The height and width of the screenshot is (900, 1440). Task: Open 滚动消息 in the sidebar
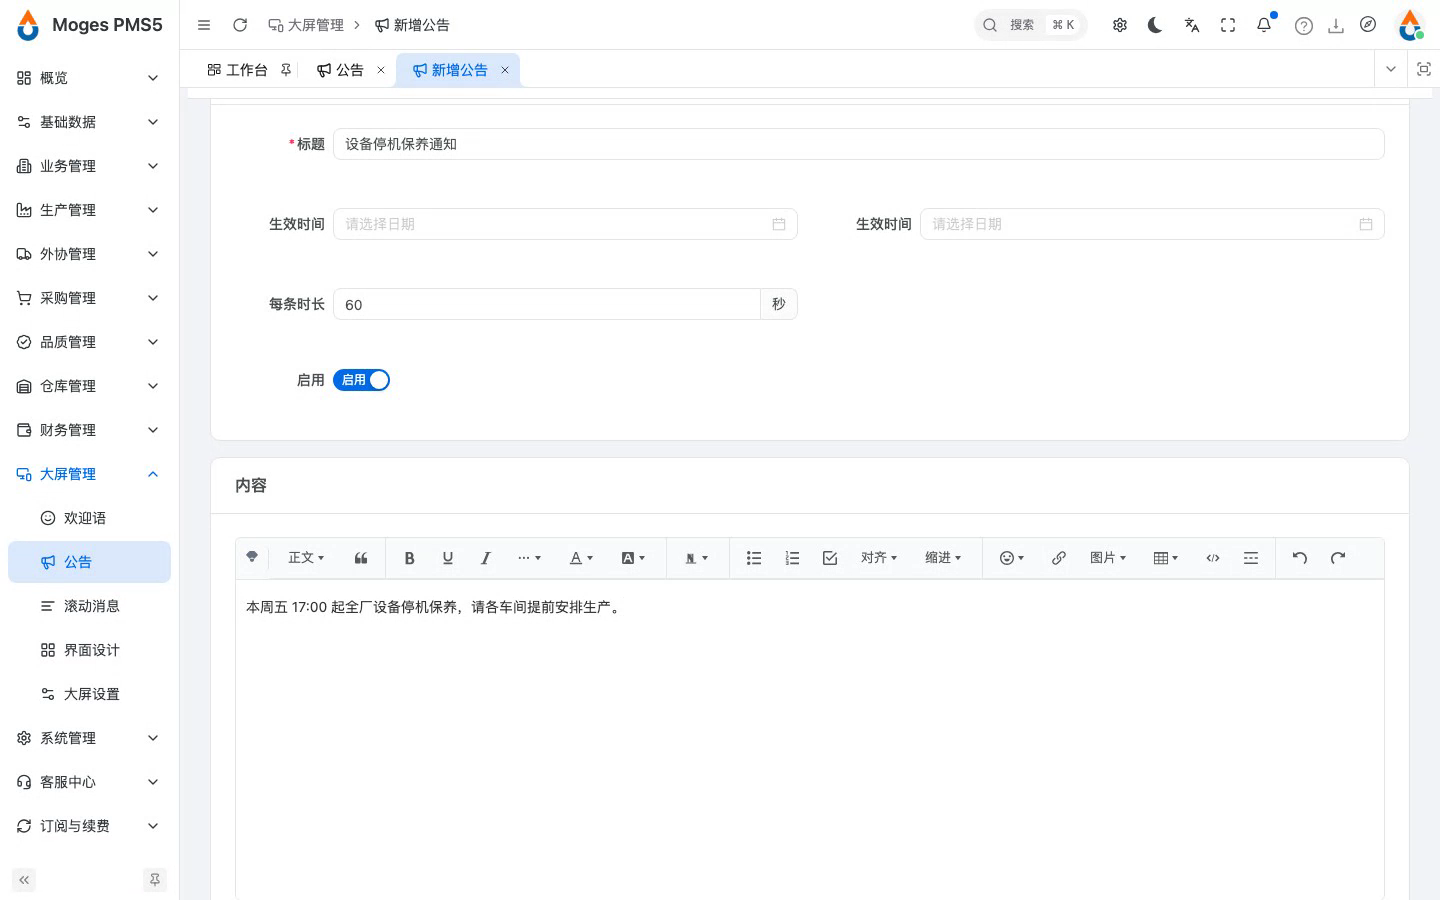click(x=89, y=606)
